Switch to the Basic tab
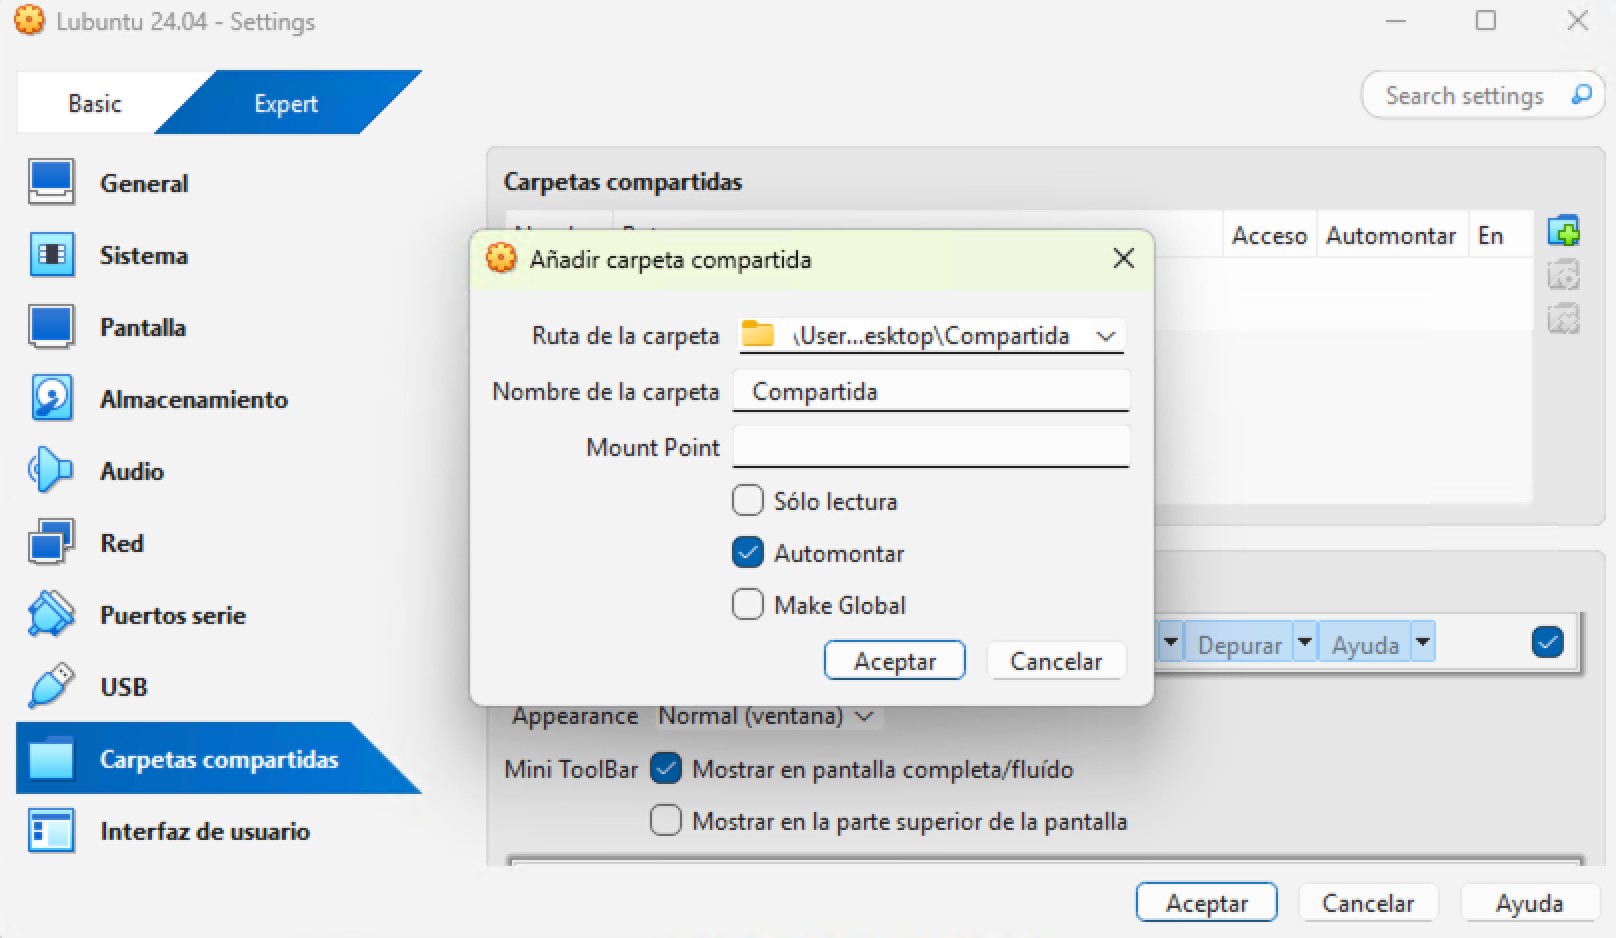Screen dimensions: 1616x938 (95, 103)
